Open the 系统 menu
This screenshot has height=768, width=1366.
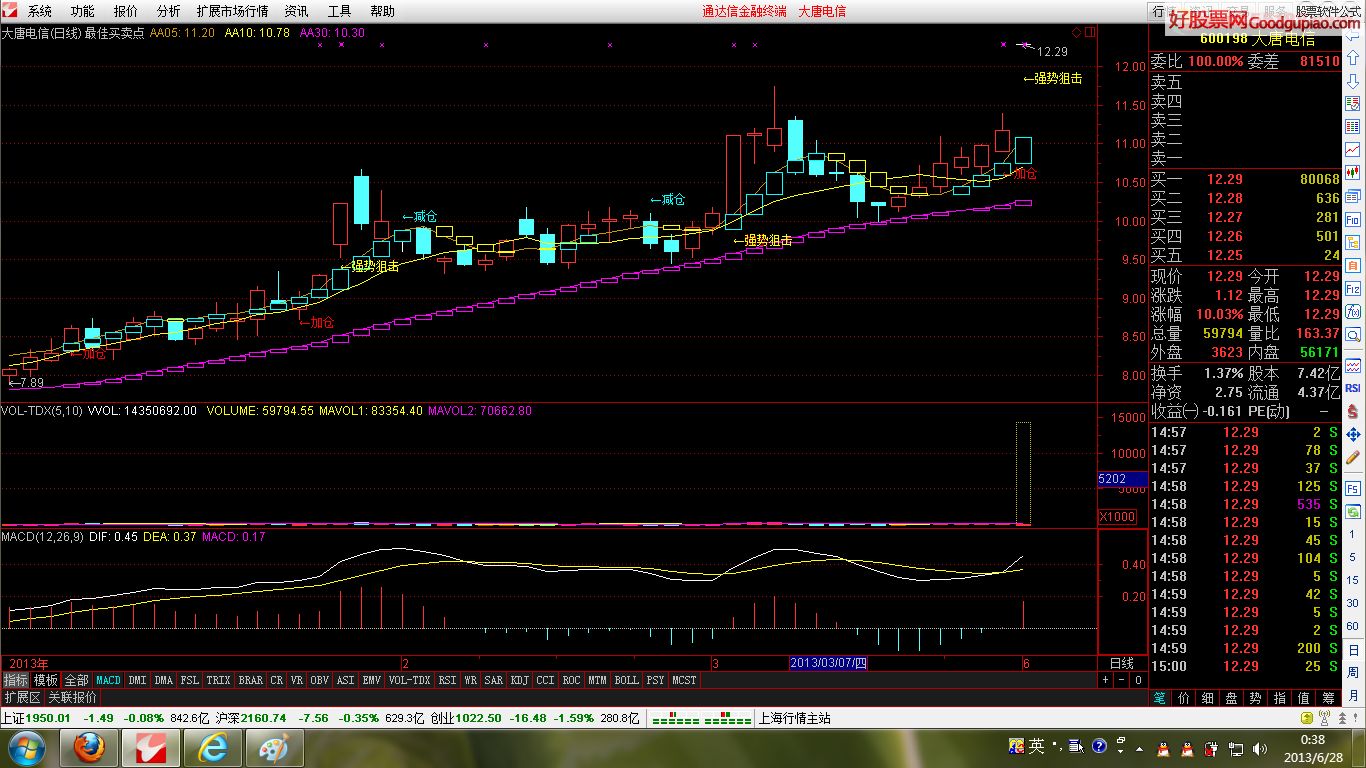point(40,11)
